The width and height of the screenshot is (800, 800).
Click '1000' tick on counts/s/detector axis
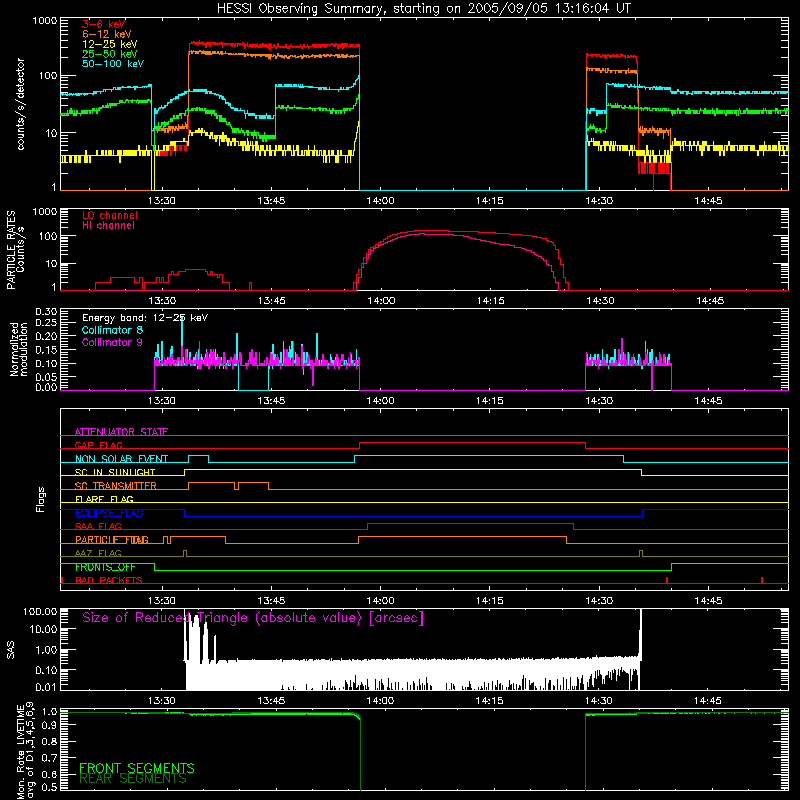pyautogui.click(x=45, y=21)
